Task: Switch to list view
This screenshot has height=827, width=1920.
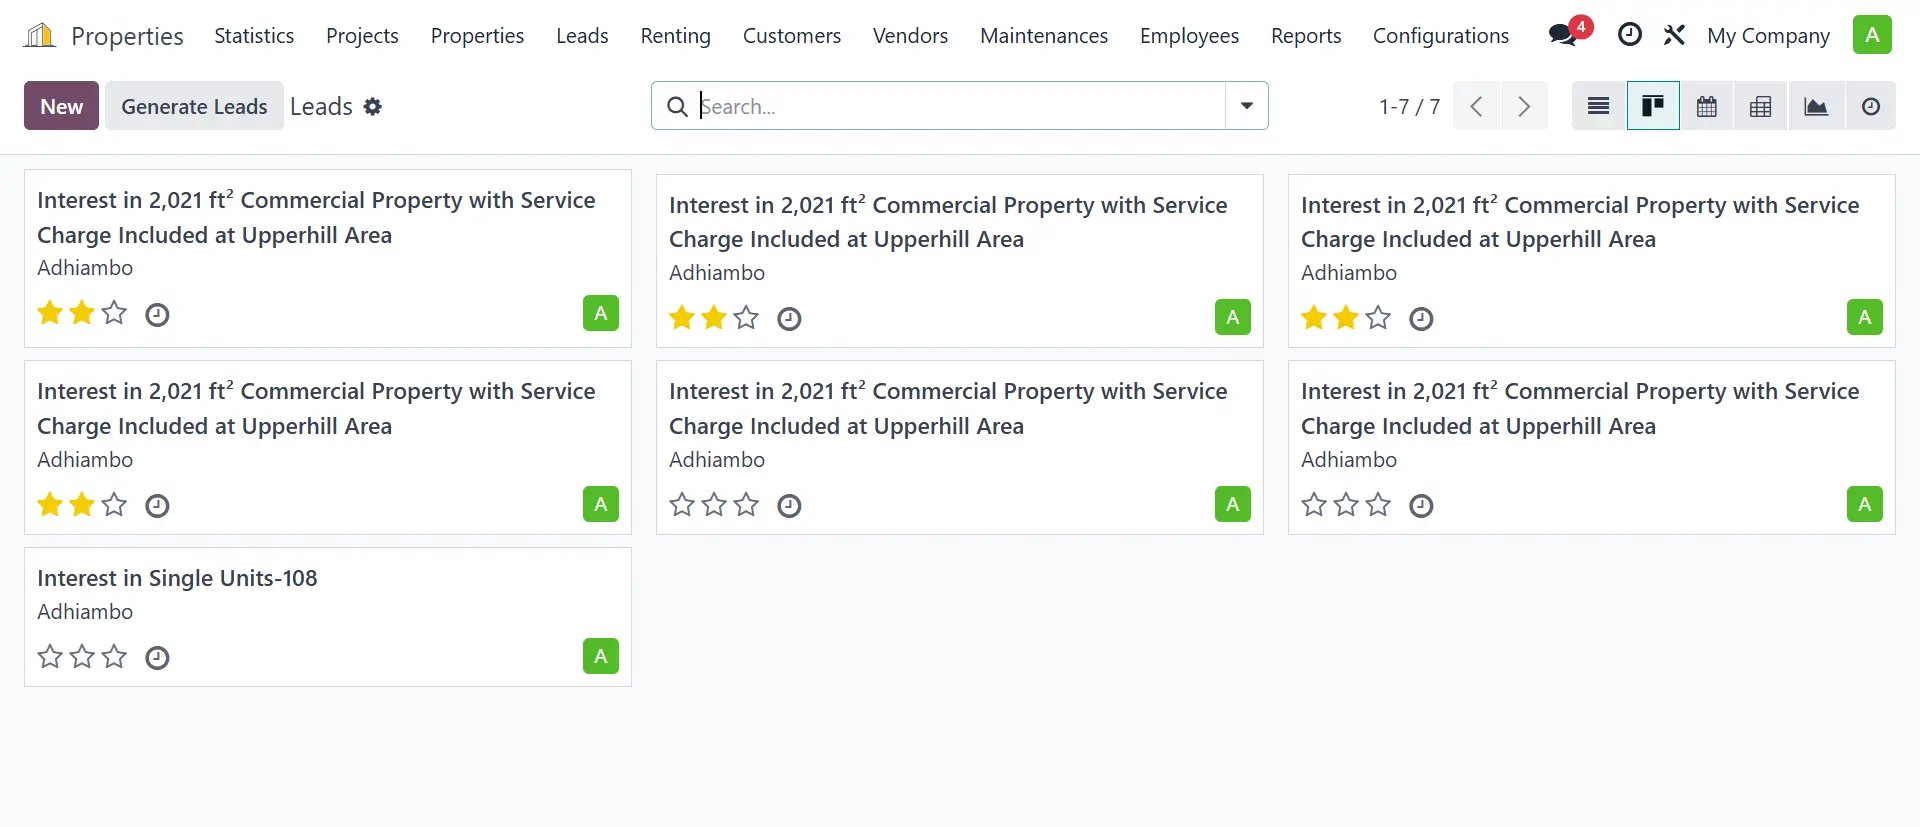Action: (1598, 106)
